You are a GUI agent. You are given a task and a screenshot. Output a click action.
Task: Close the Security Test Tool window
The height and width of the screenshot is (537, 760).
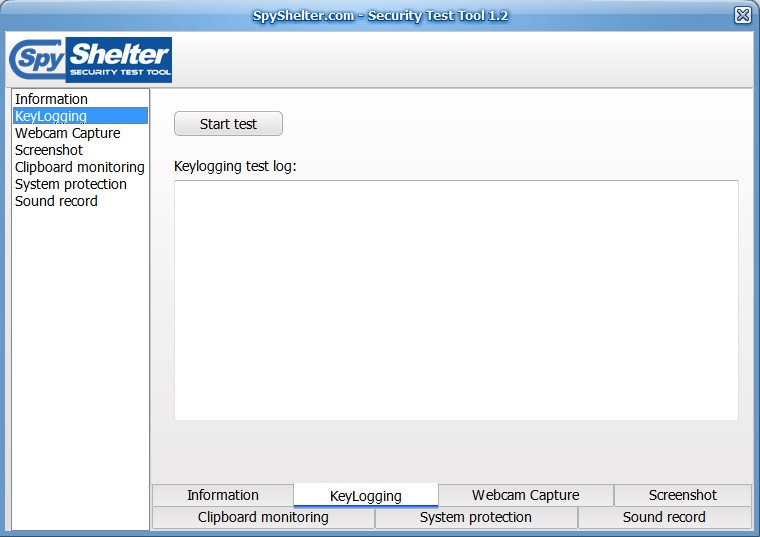(743, 15)
